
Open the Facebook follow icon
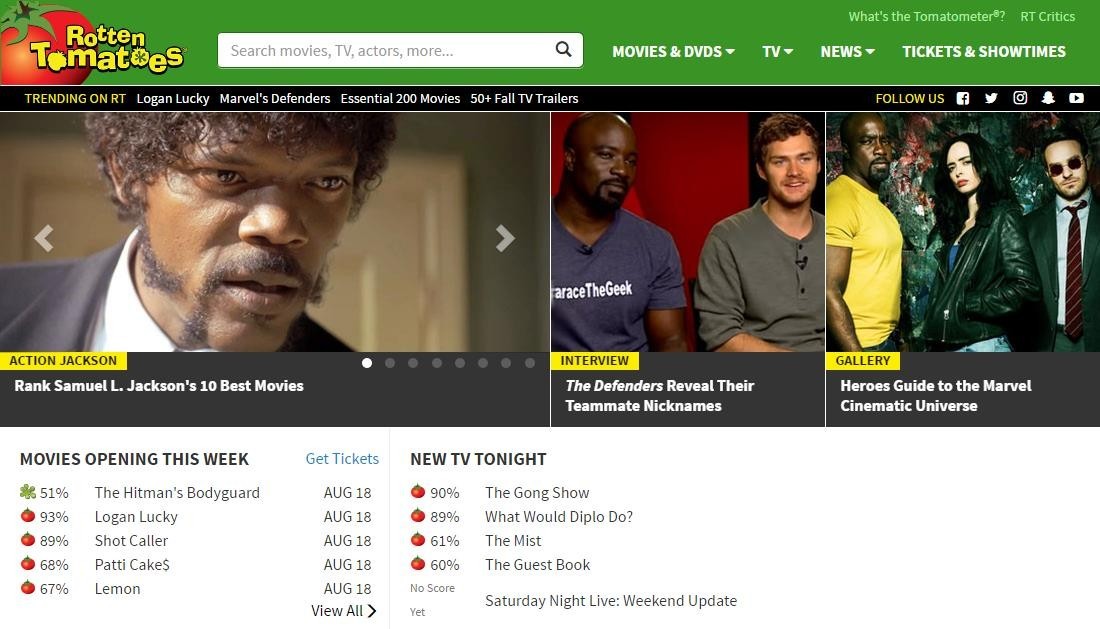coord(963,98)
